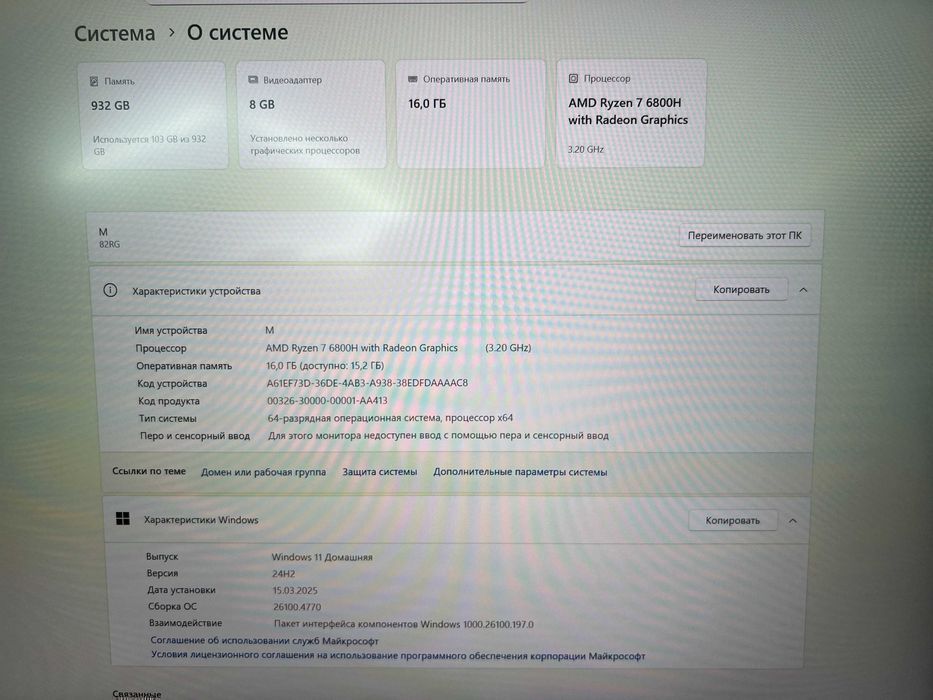Image resolution: width=933 pixels, height=700 pixels.
Task: Copy device specifications with Копировать
Action: click(741, 289)
